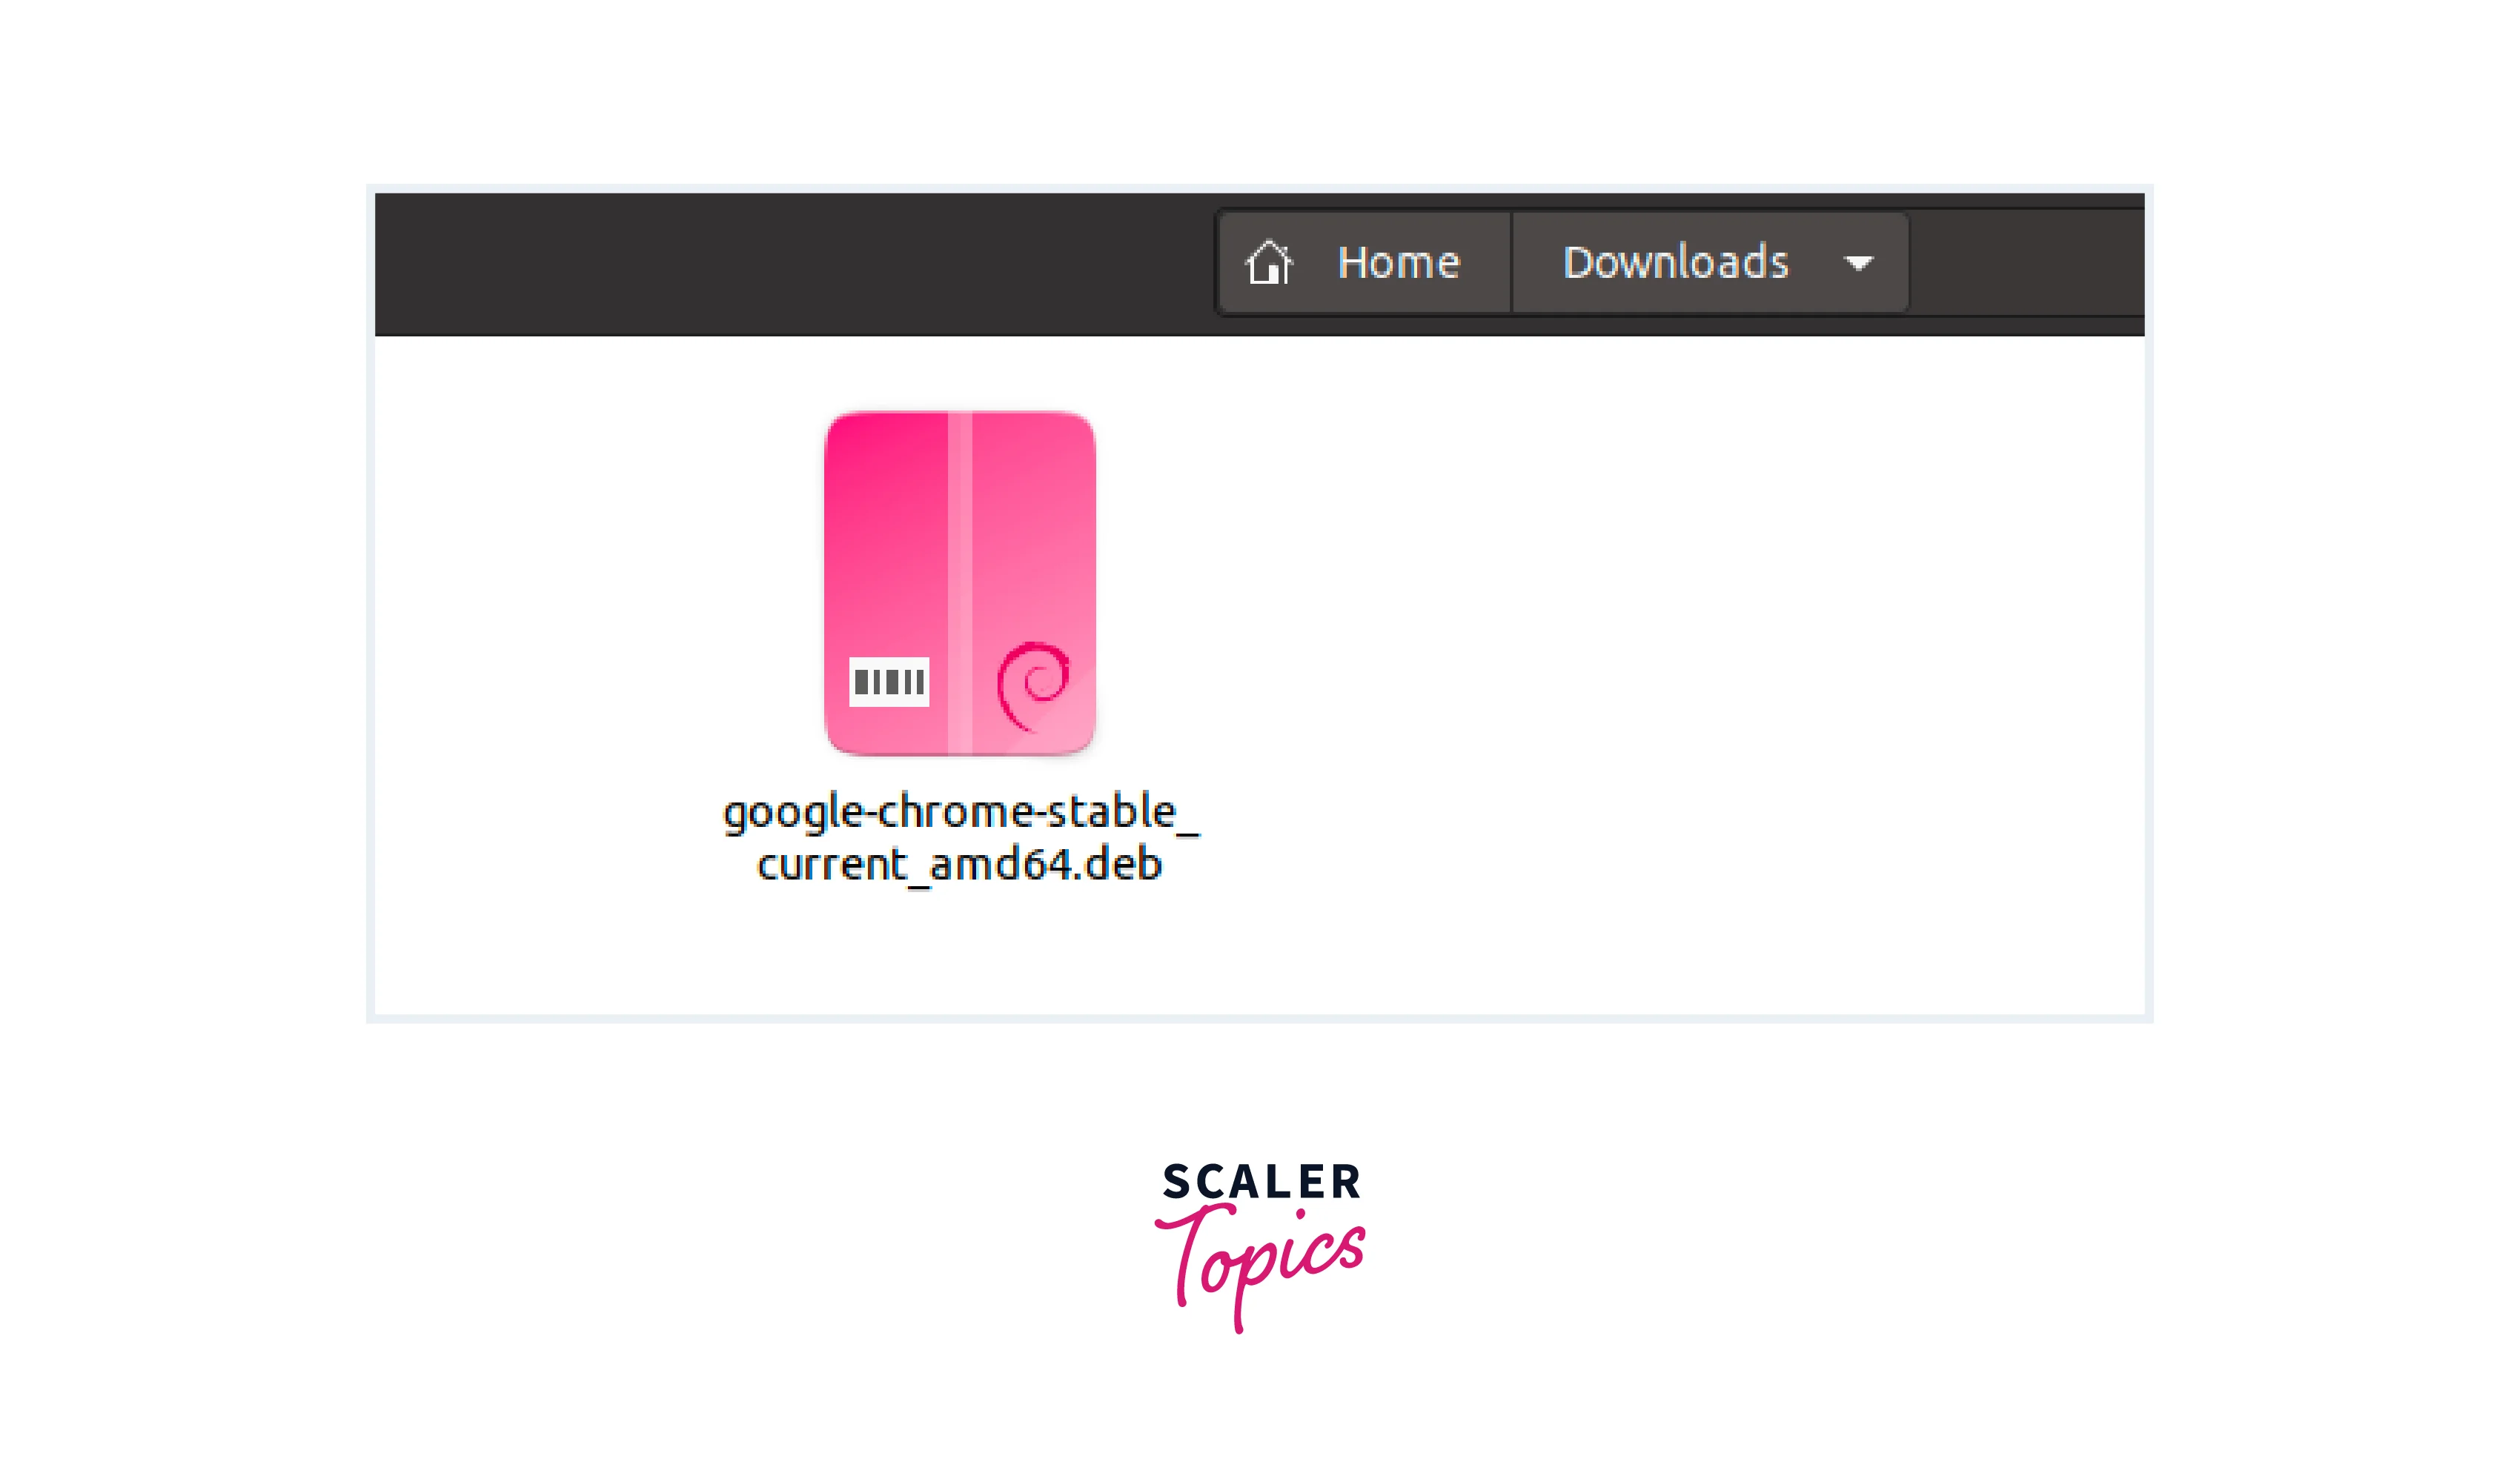Click the Home label next to the house icon

1398,262
